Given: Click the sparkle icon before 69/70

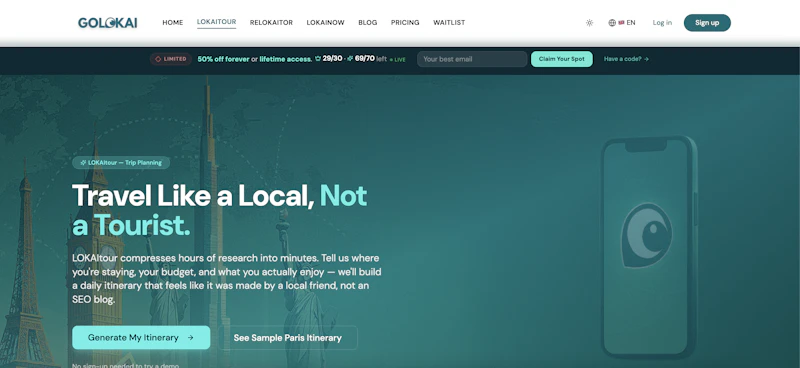Looking at the screenshot, I should pos(350,59).
